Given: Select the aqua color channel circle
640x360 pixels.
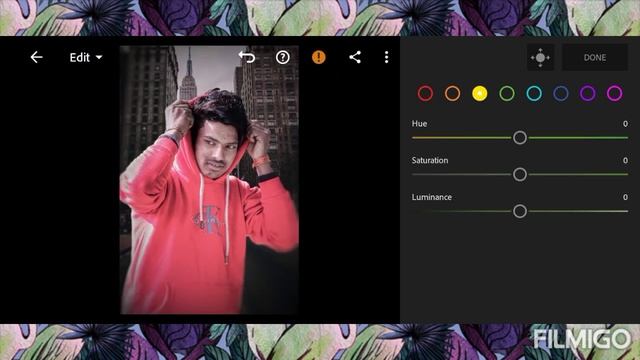Looking at the screenshot, I should pyautogui.click(x=534, y=93).
